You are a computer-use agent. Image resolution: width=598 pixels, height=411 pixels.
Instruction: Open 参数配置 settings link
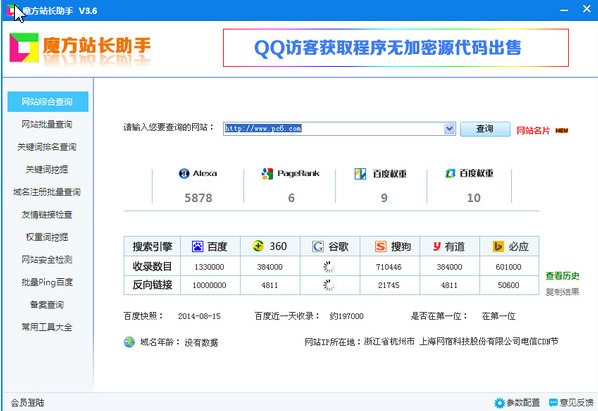pyautogui.click(x=523, y=403)
